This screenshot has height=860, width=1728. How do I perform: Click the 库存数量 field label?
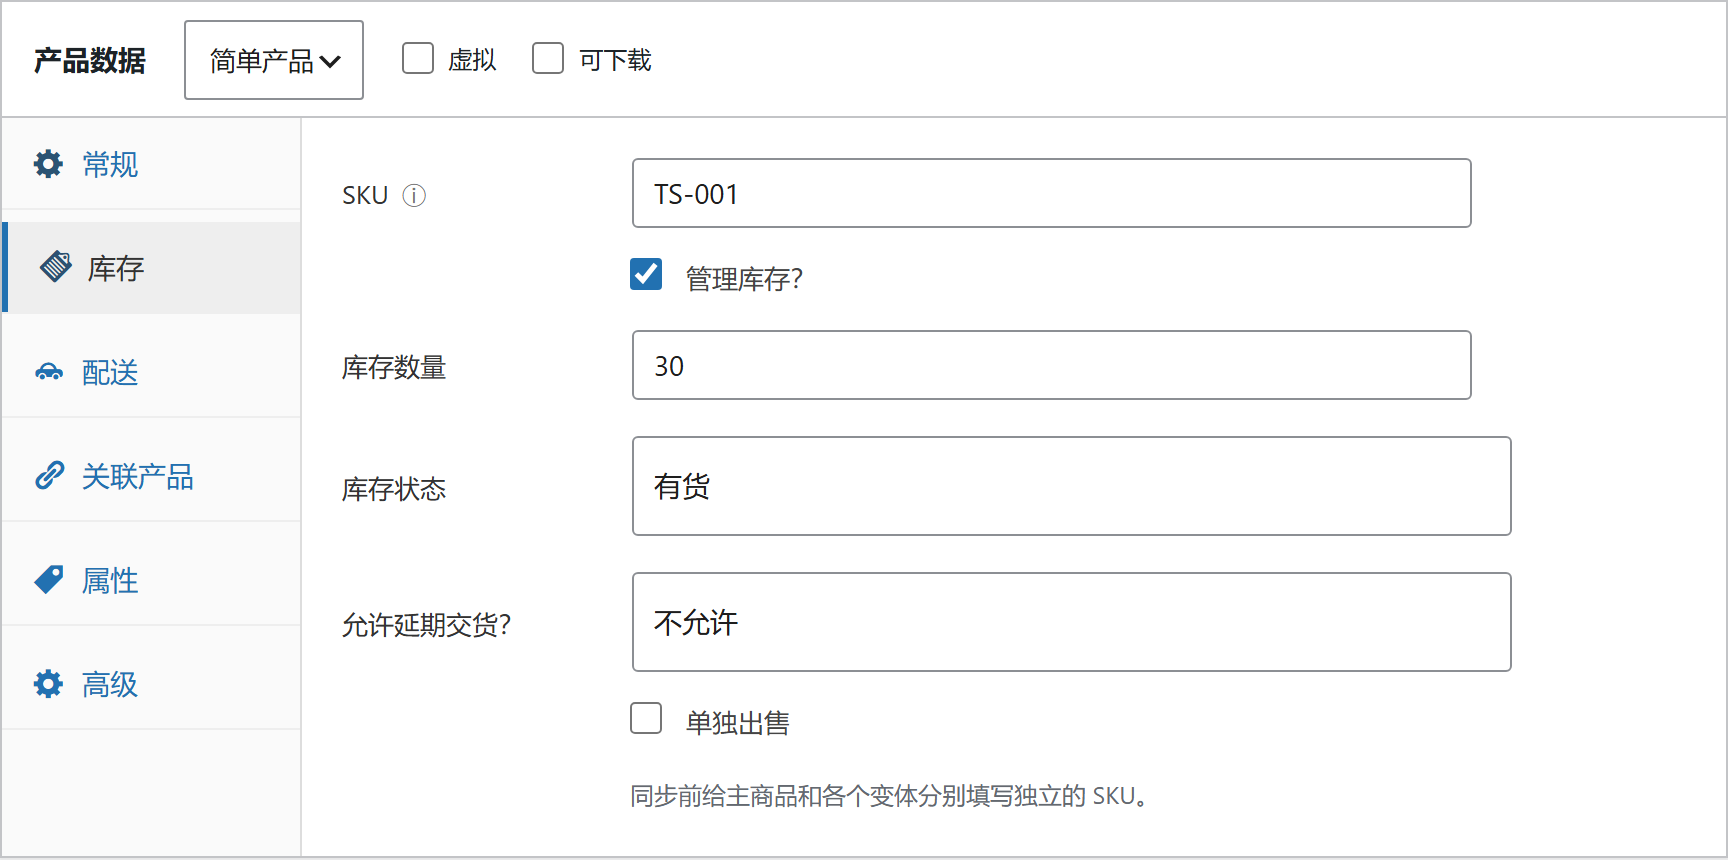[394, 368]
